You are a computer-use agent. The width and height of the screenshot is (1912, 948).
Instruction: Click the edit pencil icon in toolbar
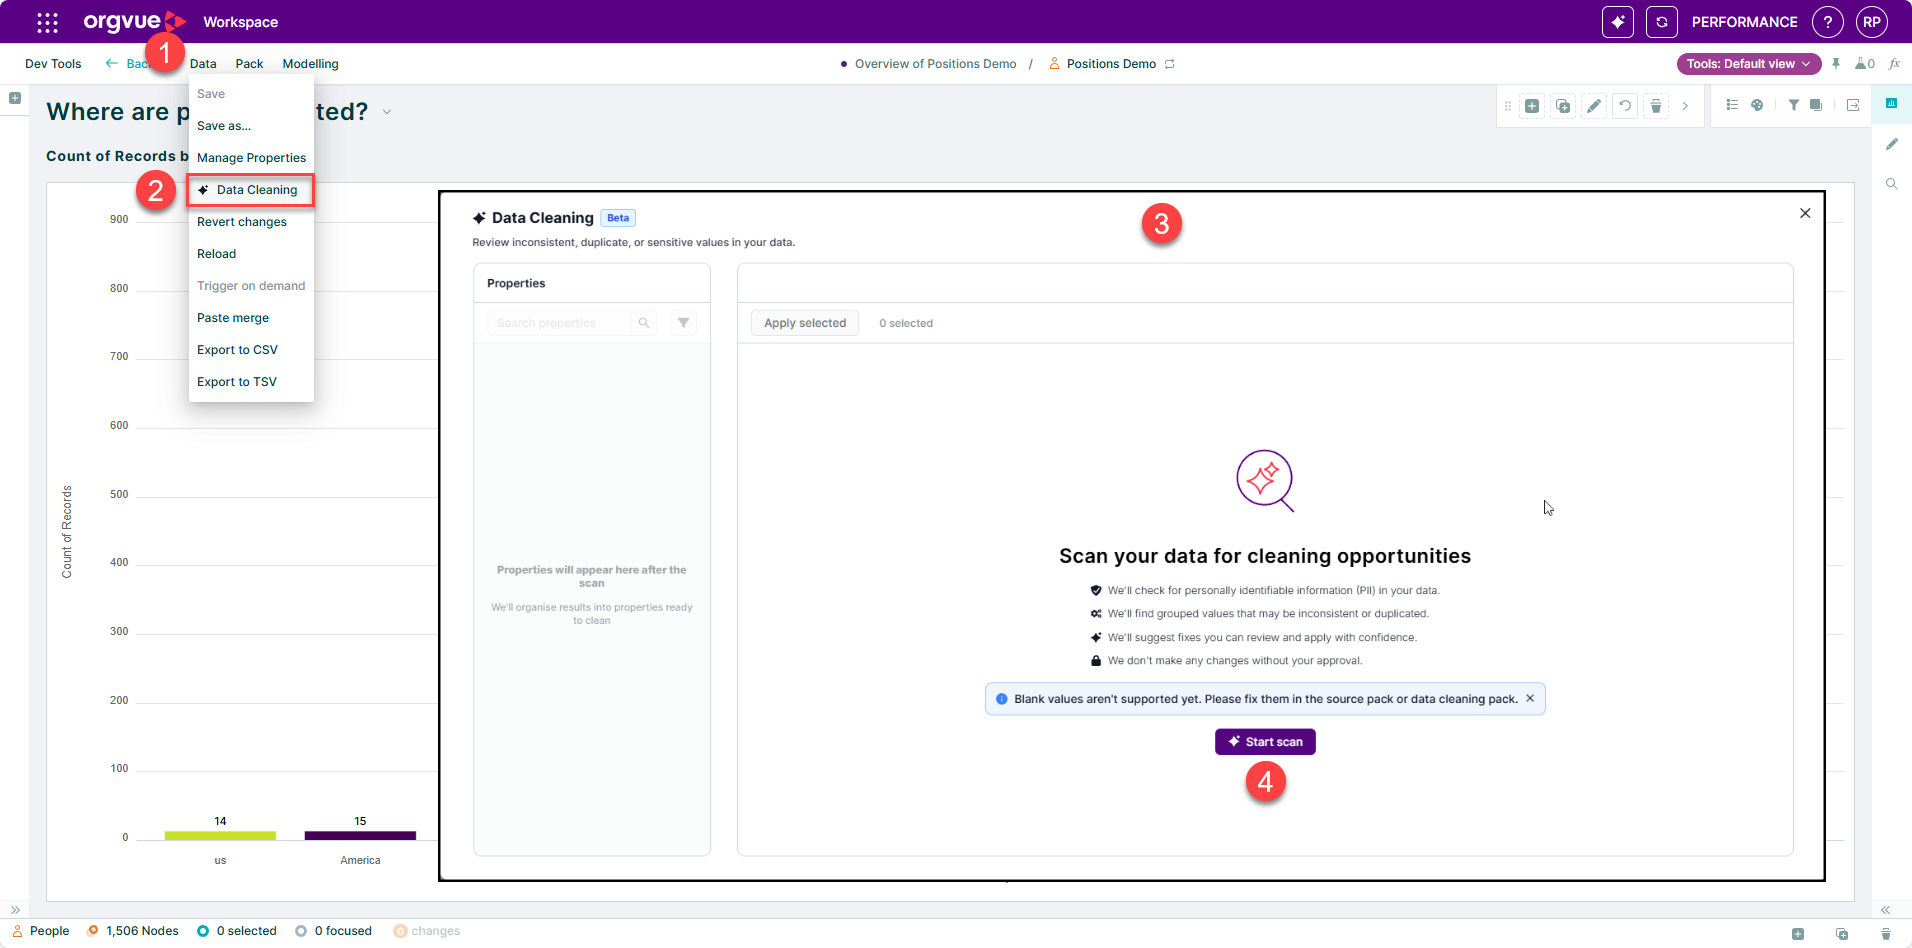1594,106
